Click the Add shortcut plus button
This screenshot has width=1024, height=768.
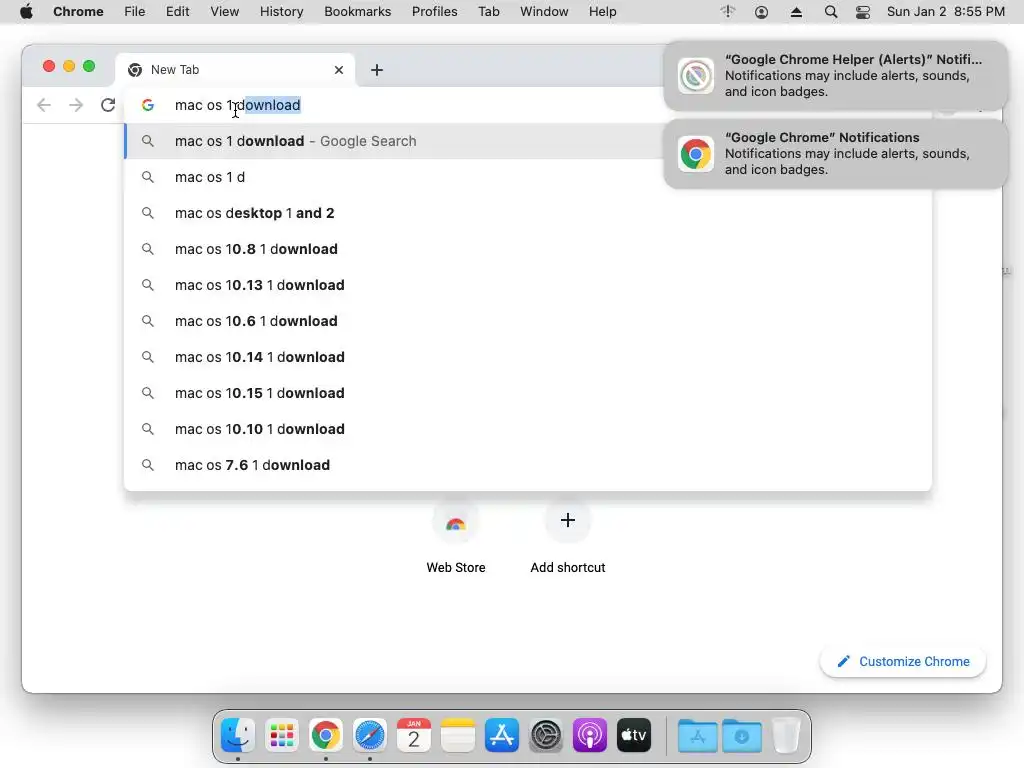568,520
